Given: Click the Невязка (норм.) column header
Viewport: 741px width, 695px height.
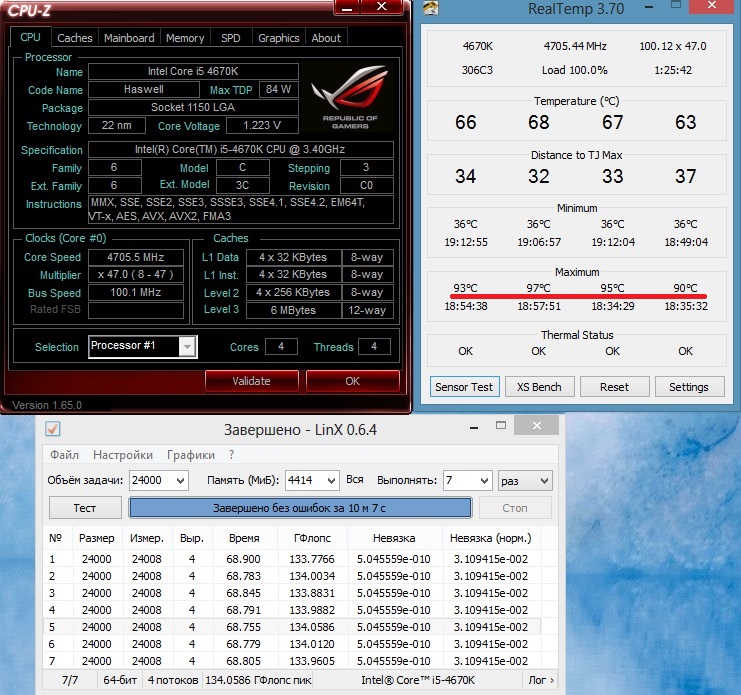Looking at the screenshot, I should point(491,538).
